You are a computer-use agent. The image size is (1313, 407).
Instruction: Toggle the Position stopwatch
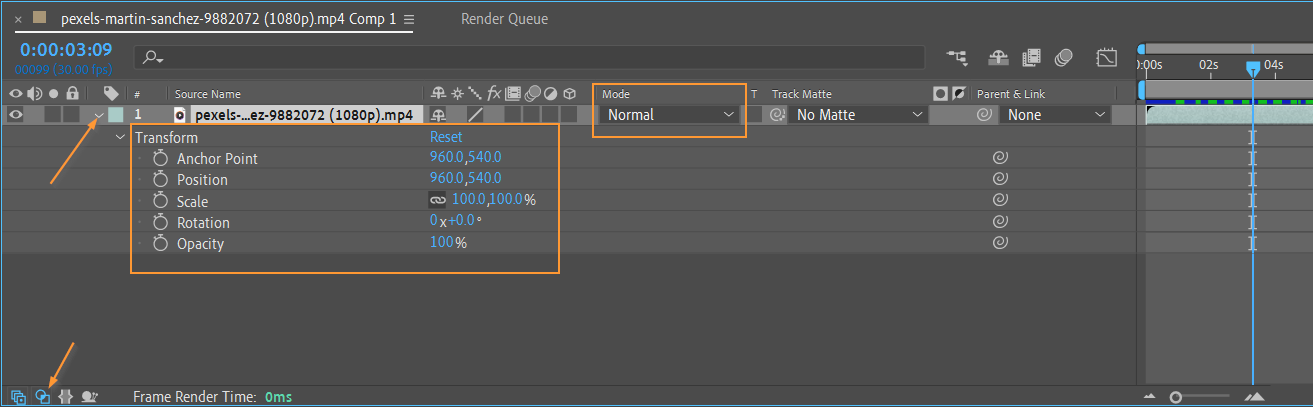[x=160, y=180]
